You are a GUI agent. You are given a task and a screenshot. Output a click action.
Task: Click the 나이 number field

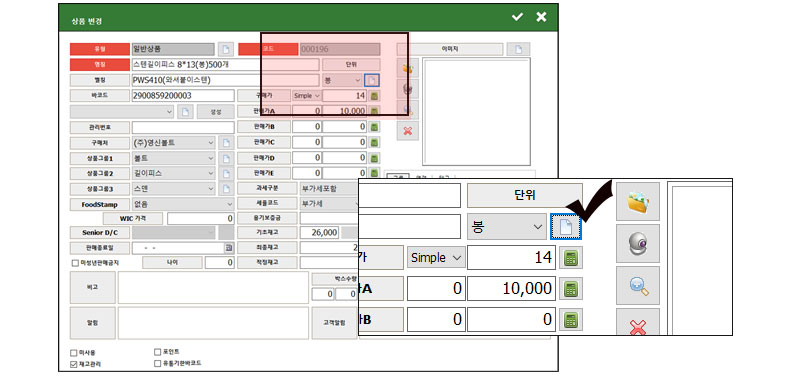pyautogui.click(x=220, y=263)
